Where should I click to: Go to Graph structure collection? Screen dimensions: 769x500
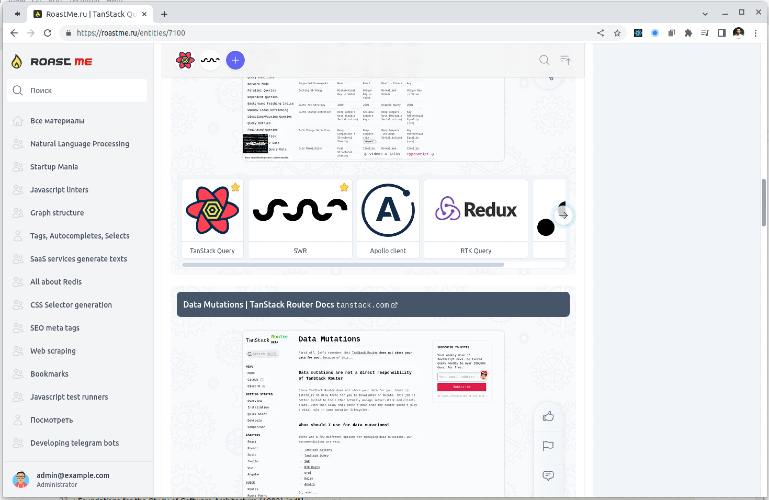coord(57,213)
